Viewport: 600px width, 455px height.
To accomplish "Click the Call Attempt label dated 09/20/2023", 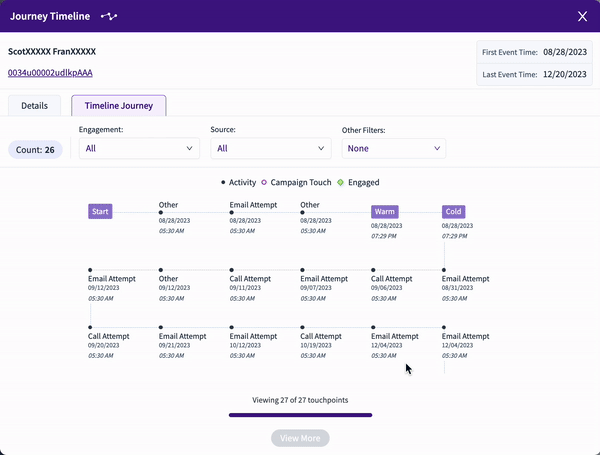I will [x=109, y=336].
